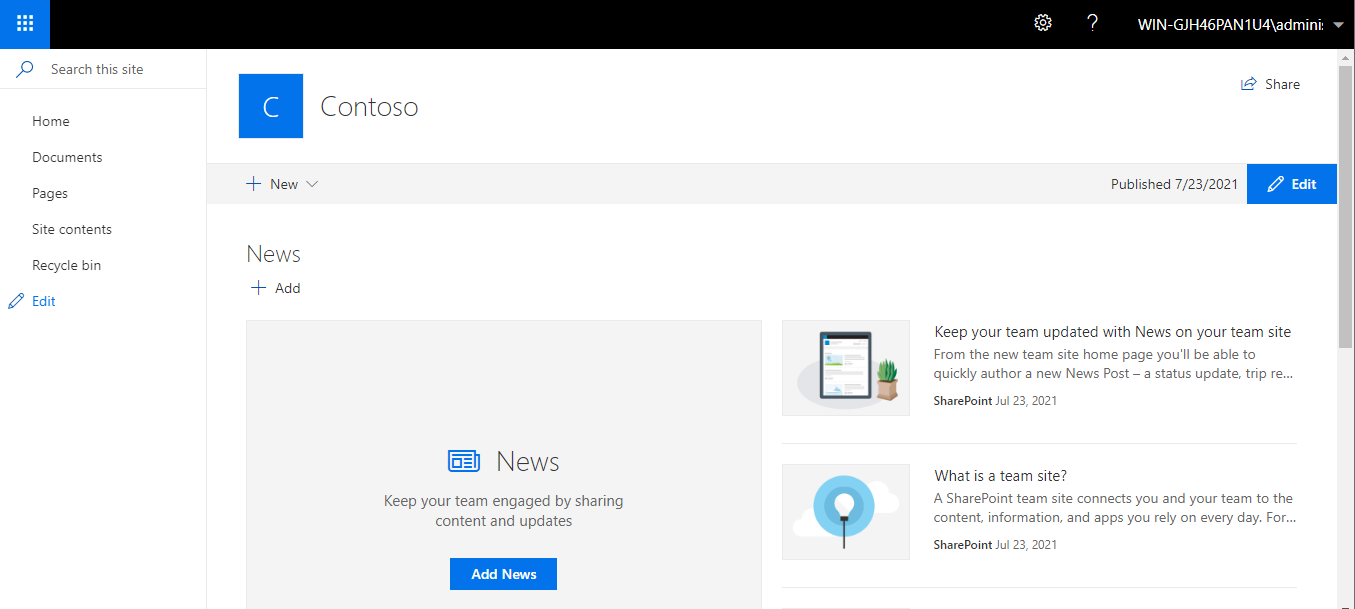The width and height of the screenshot is (1355, 609).
Task: Go to Home in the left navigation
Action: pyautogui.click(x=51, y=121)
